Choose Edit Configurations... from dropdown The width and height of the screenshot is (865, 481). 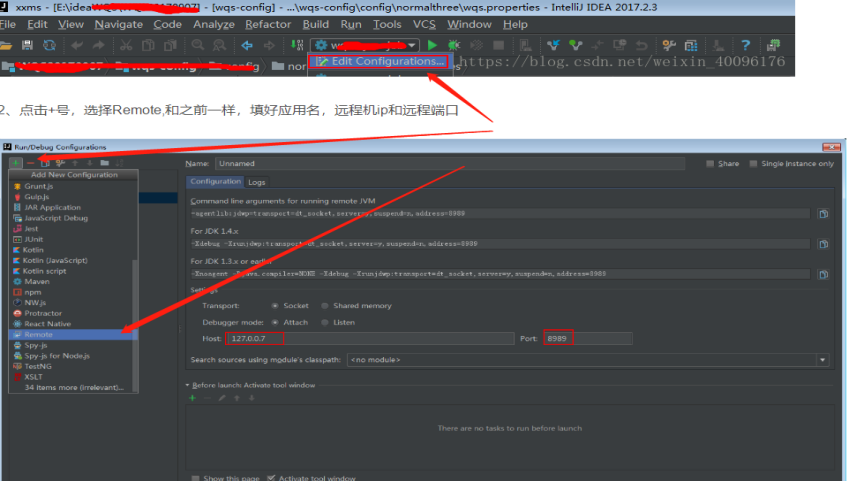(x=381, y=61)
